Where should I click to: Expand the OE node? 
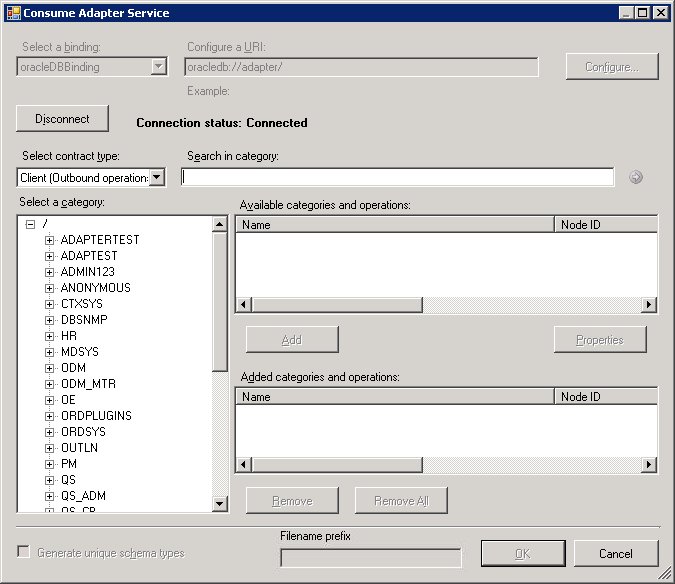[50, 400]
